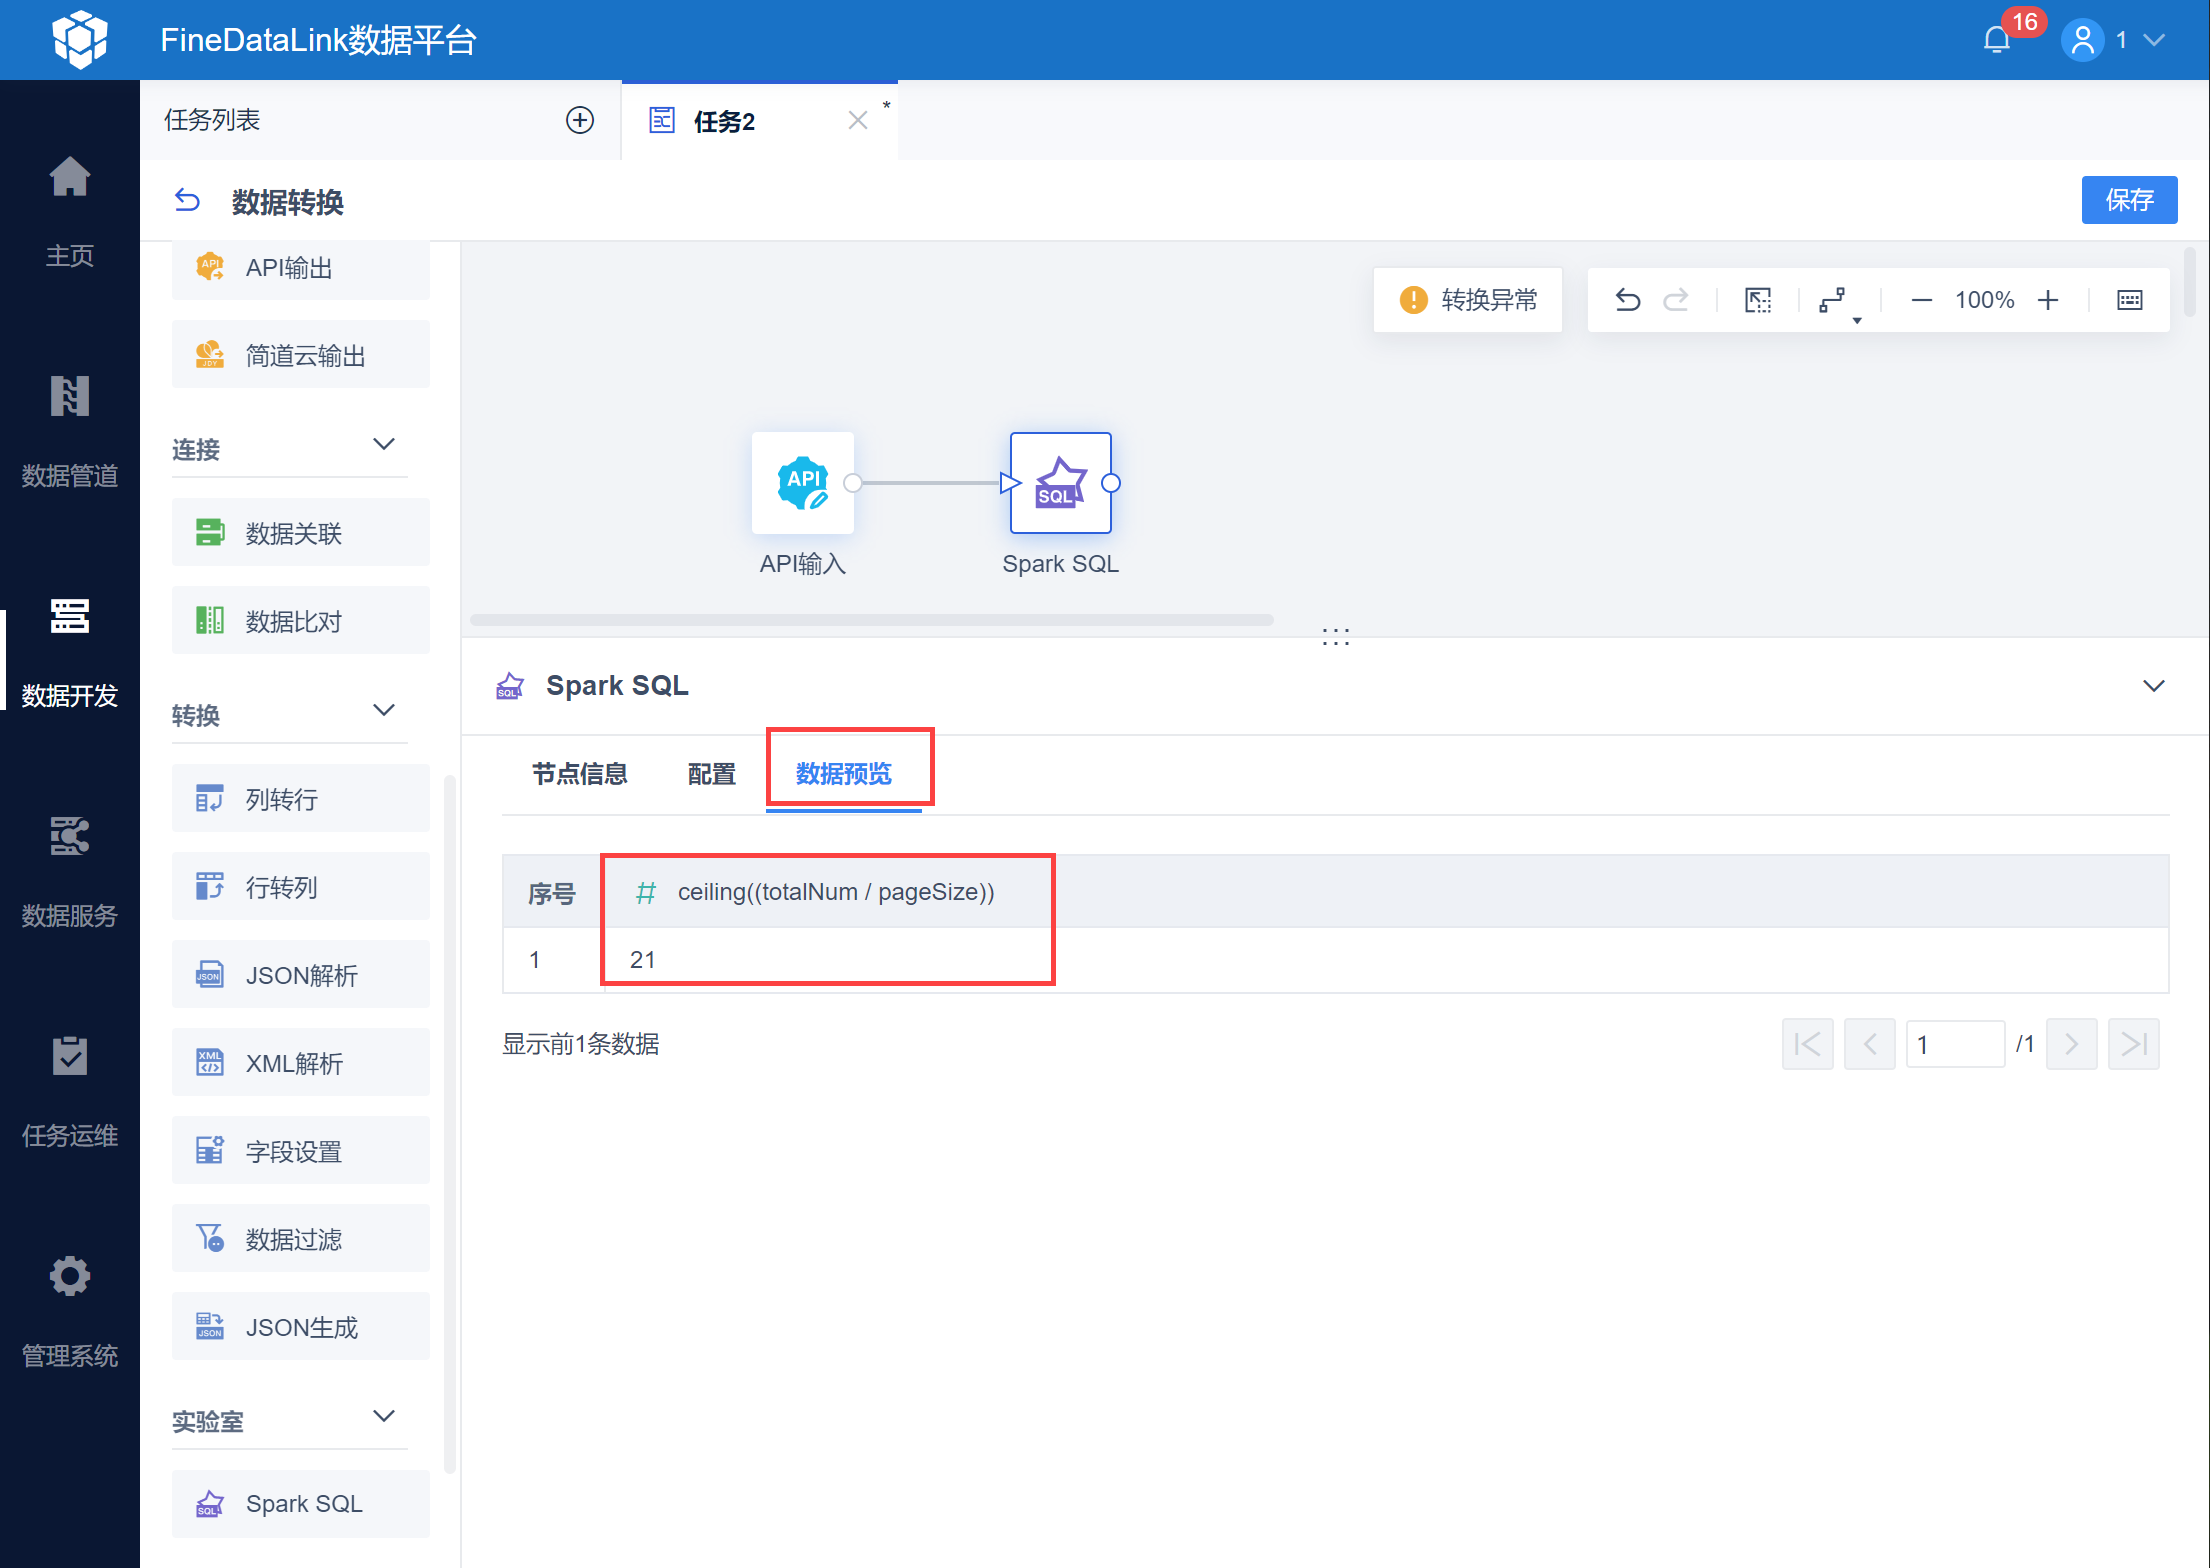Switch to the 配置 tab
The width and height of the screenshot is (2210, 1568).
[x=711, y=774]
